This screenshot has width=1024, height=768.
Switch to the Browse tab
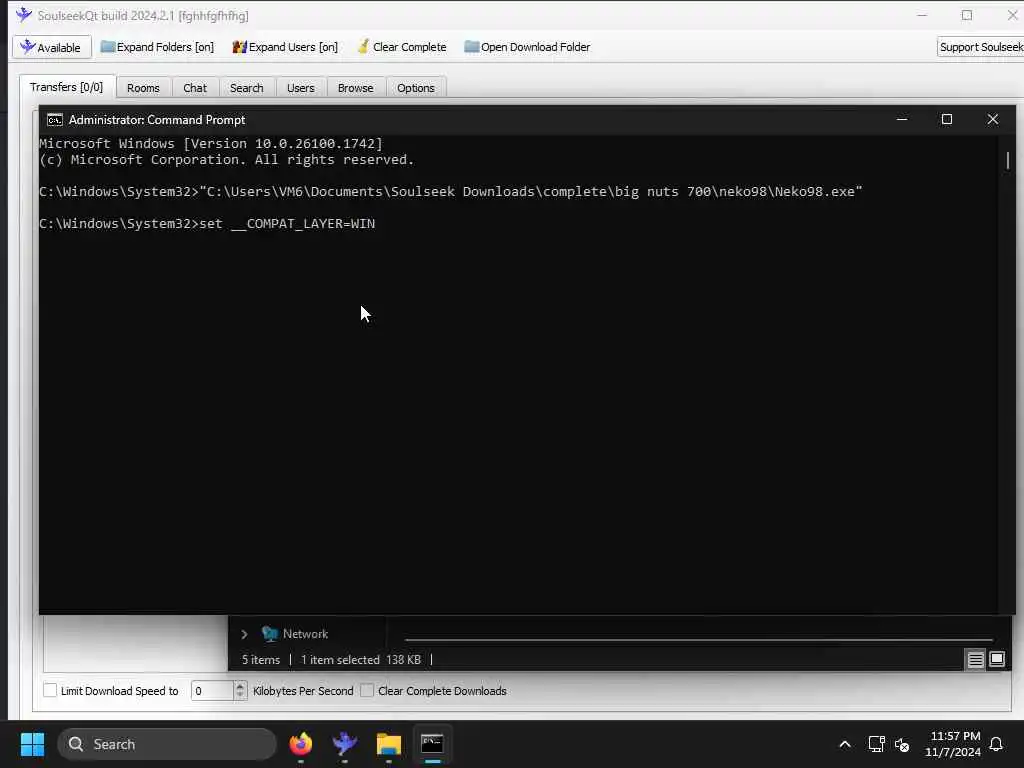[x=355, y=88]
